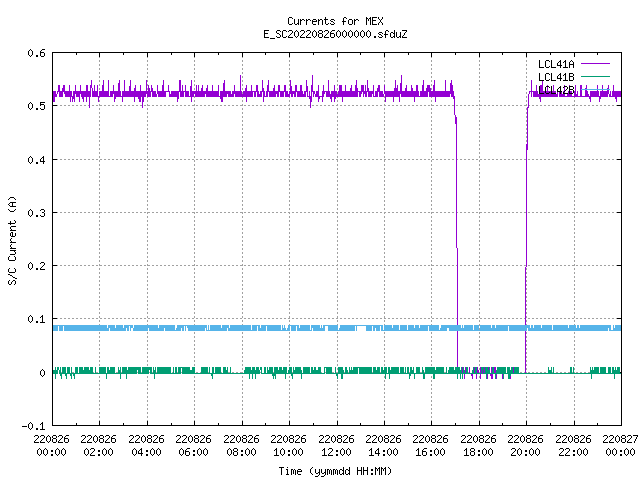640x480 pixels.
Task: Click the x-axis tick '220826 04:00'
Action: (146, 445)
